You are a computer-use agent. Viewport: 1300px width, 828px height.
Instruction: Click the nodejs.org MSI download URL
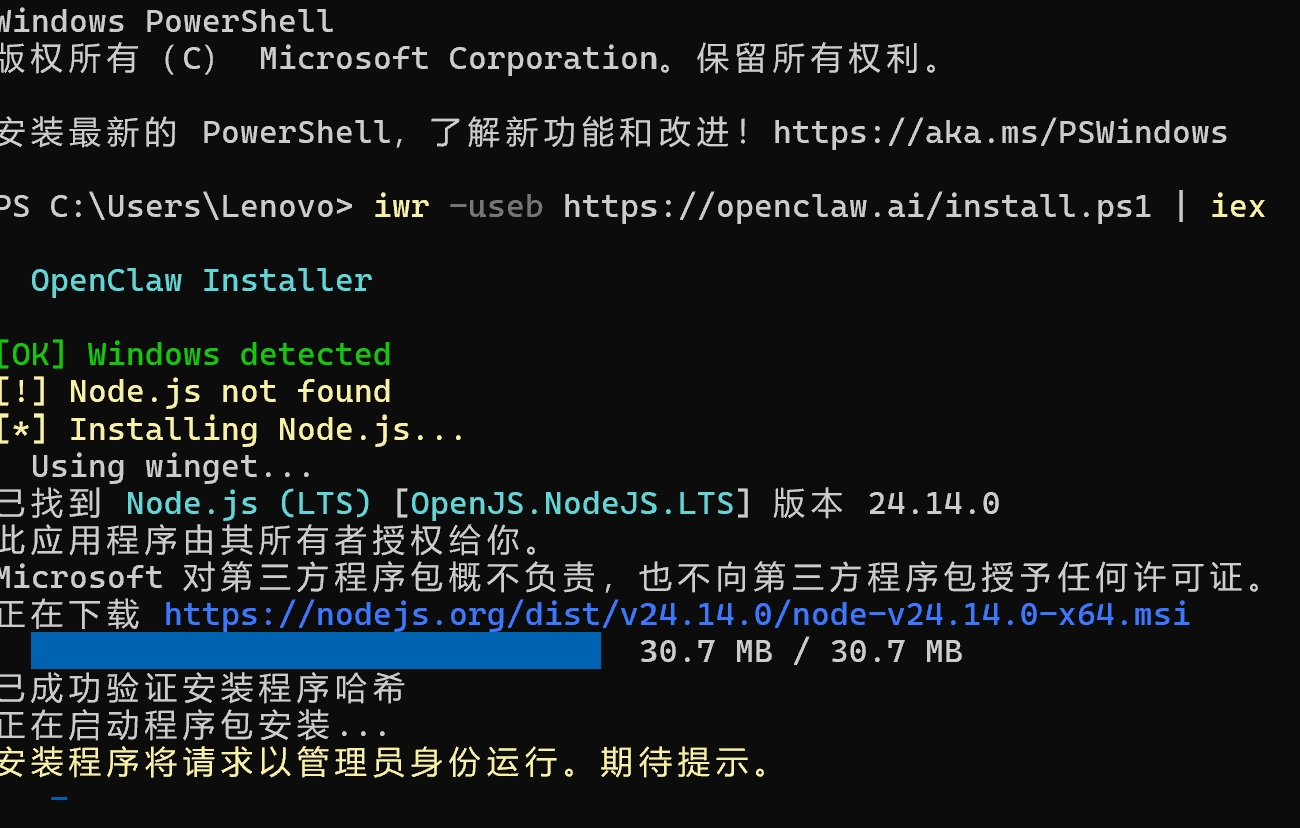coord(677,613)
